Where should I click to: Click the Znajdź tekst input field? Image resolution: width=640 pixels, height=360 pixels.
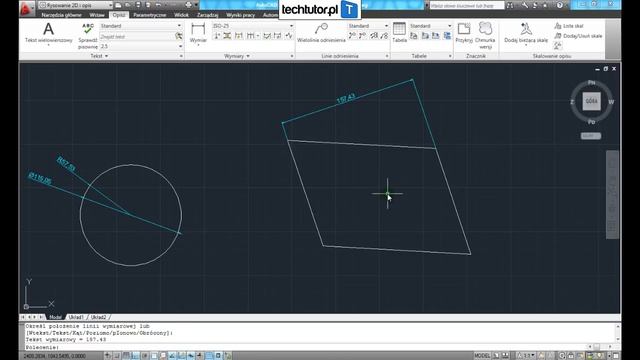[x=137, y=36]
